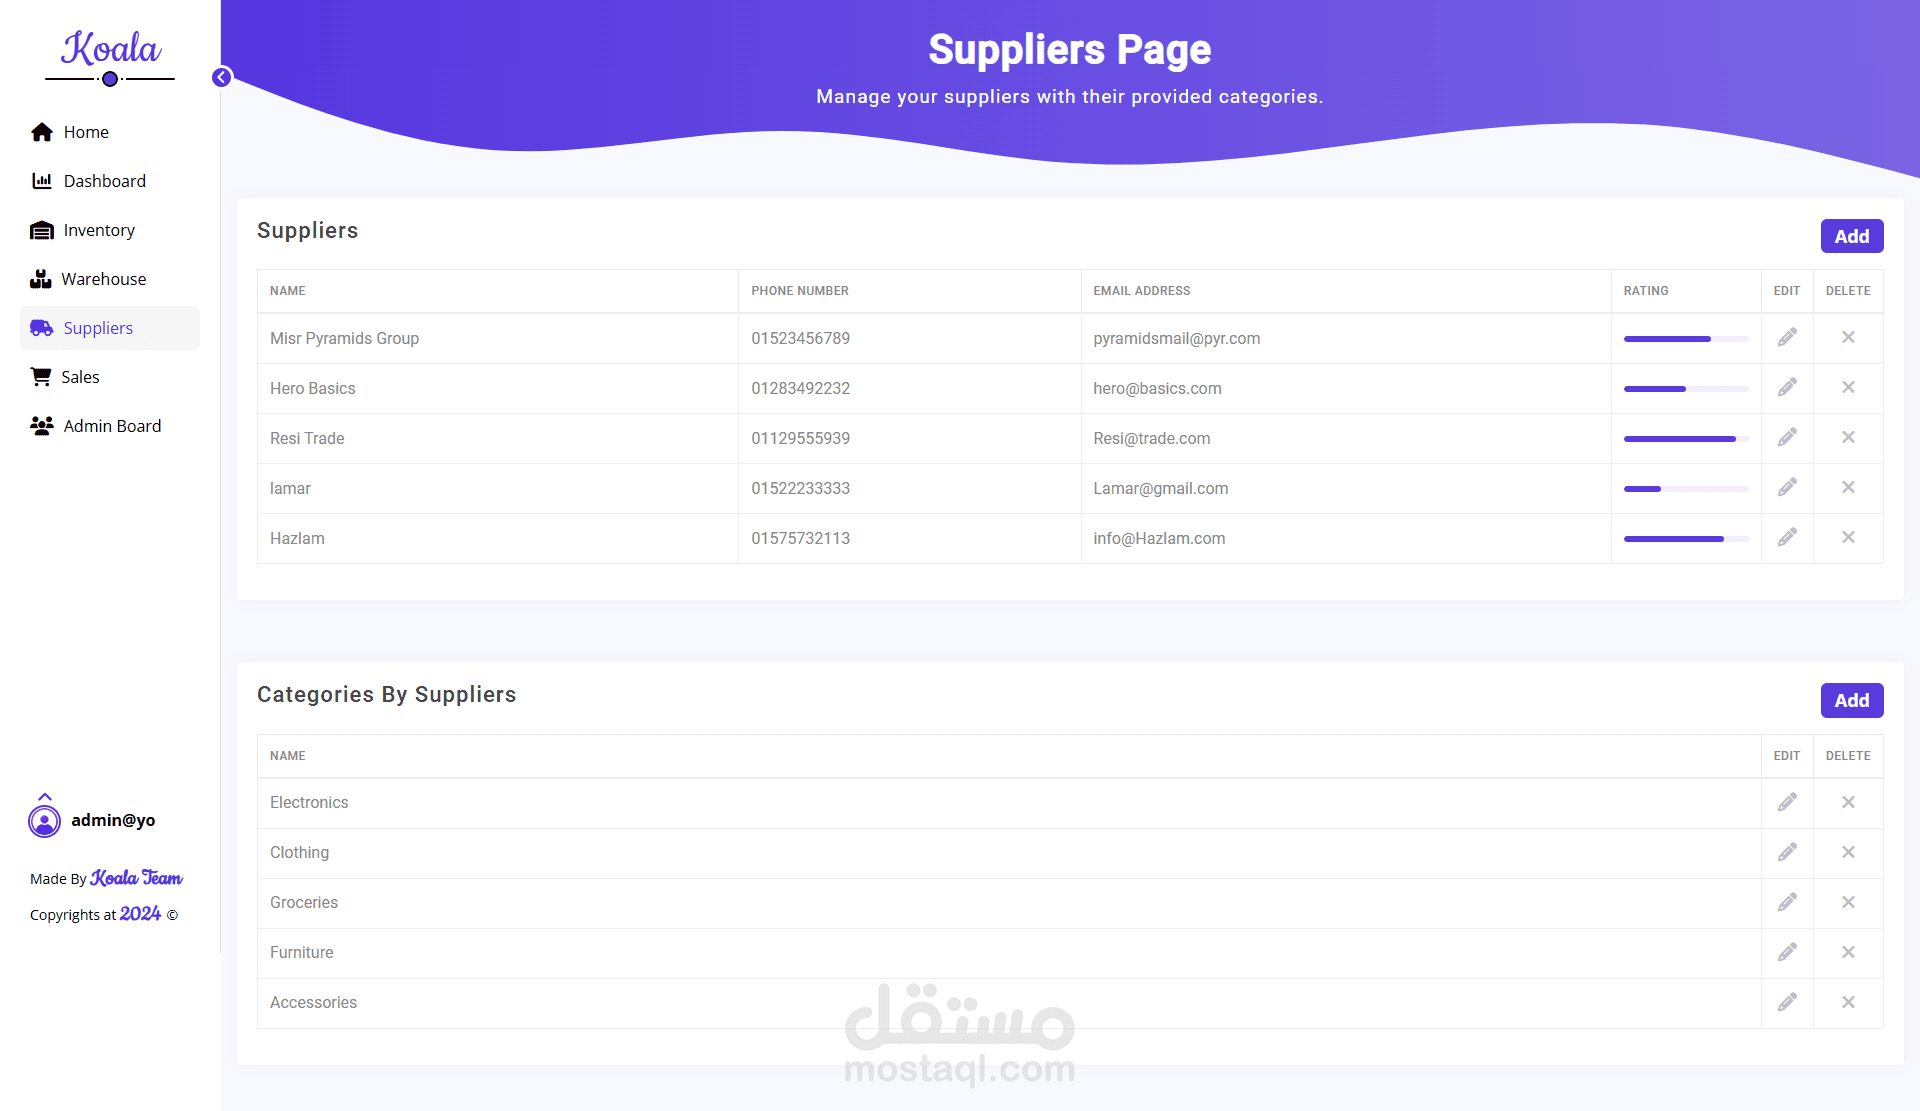Image resolution: width=1920 pixels, height=1111 pixels.
Task: Delete the Resi Trade supplier row
Action: (1848, 438)
